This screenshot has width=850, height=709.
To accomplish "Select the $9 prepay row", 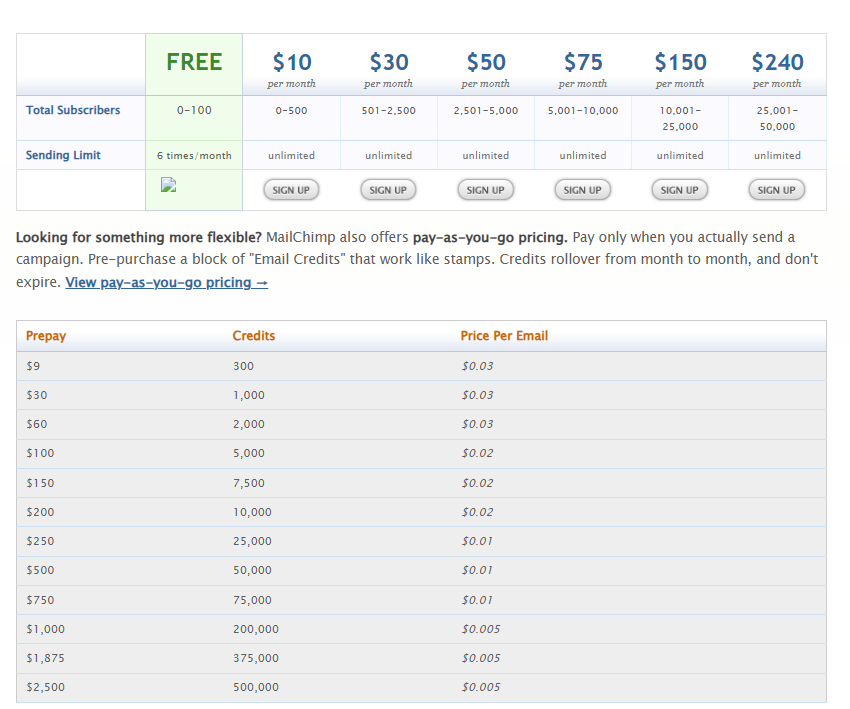I will click(x=421, y=366).
